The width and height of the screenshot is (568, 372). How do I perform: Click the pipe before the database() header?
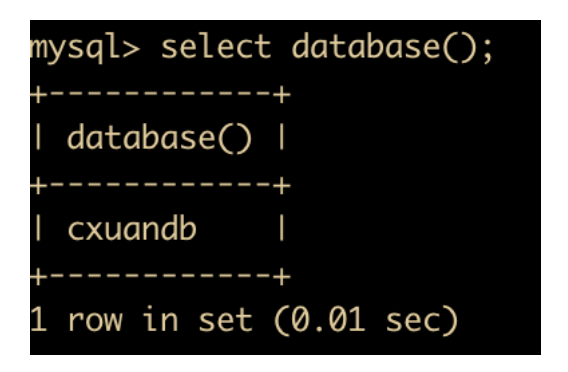[x=38, y=137]
